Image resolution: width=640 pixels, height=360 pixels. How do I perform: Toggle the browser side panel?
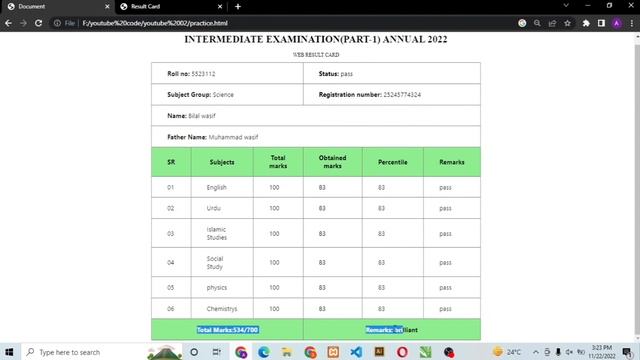(601, 23)
